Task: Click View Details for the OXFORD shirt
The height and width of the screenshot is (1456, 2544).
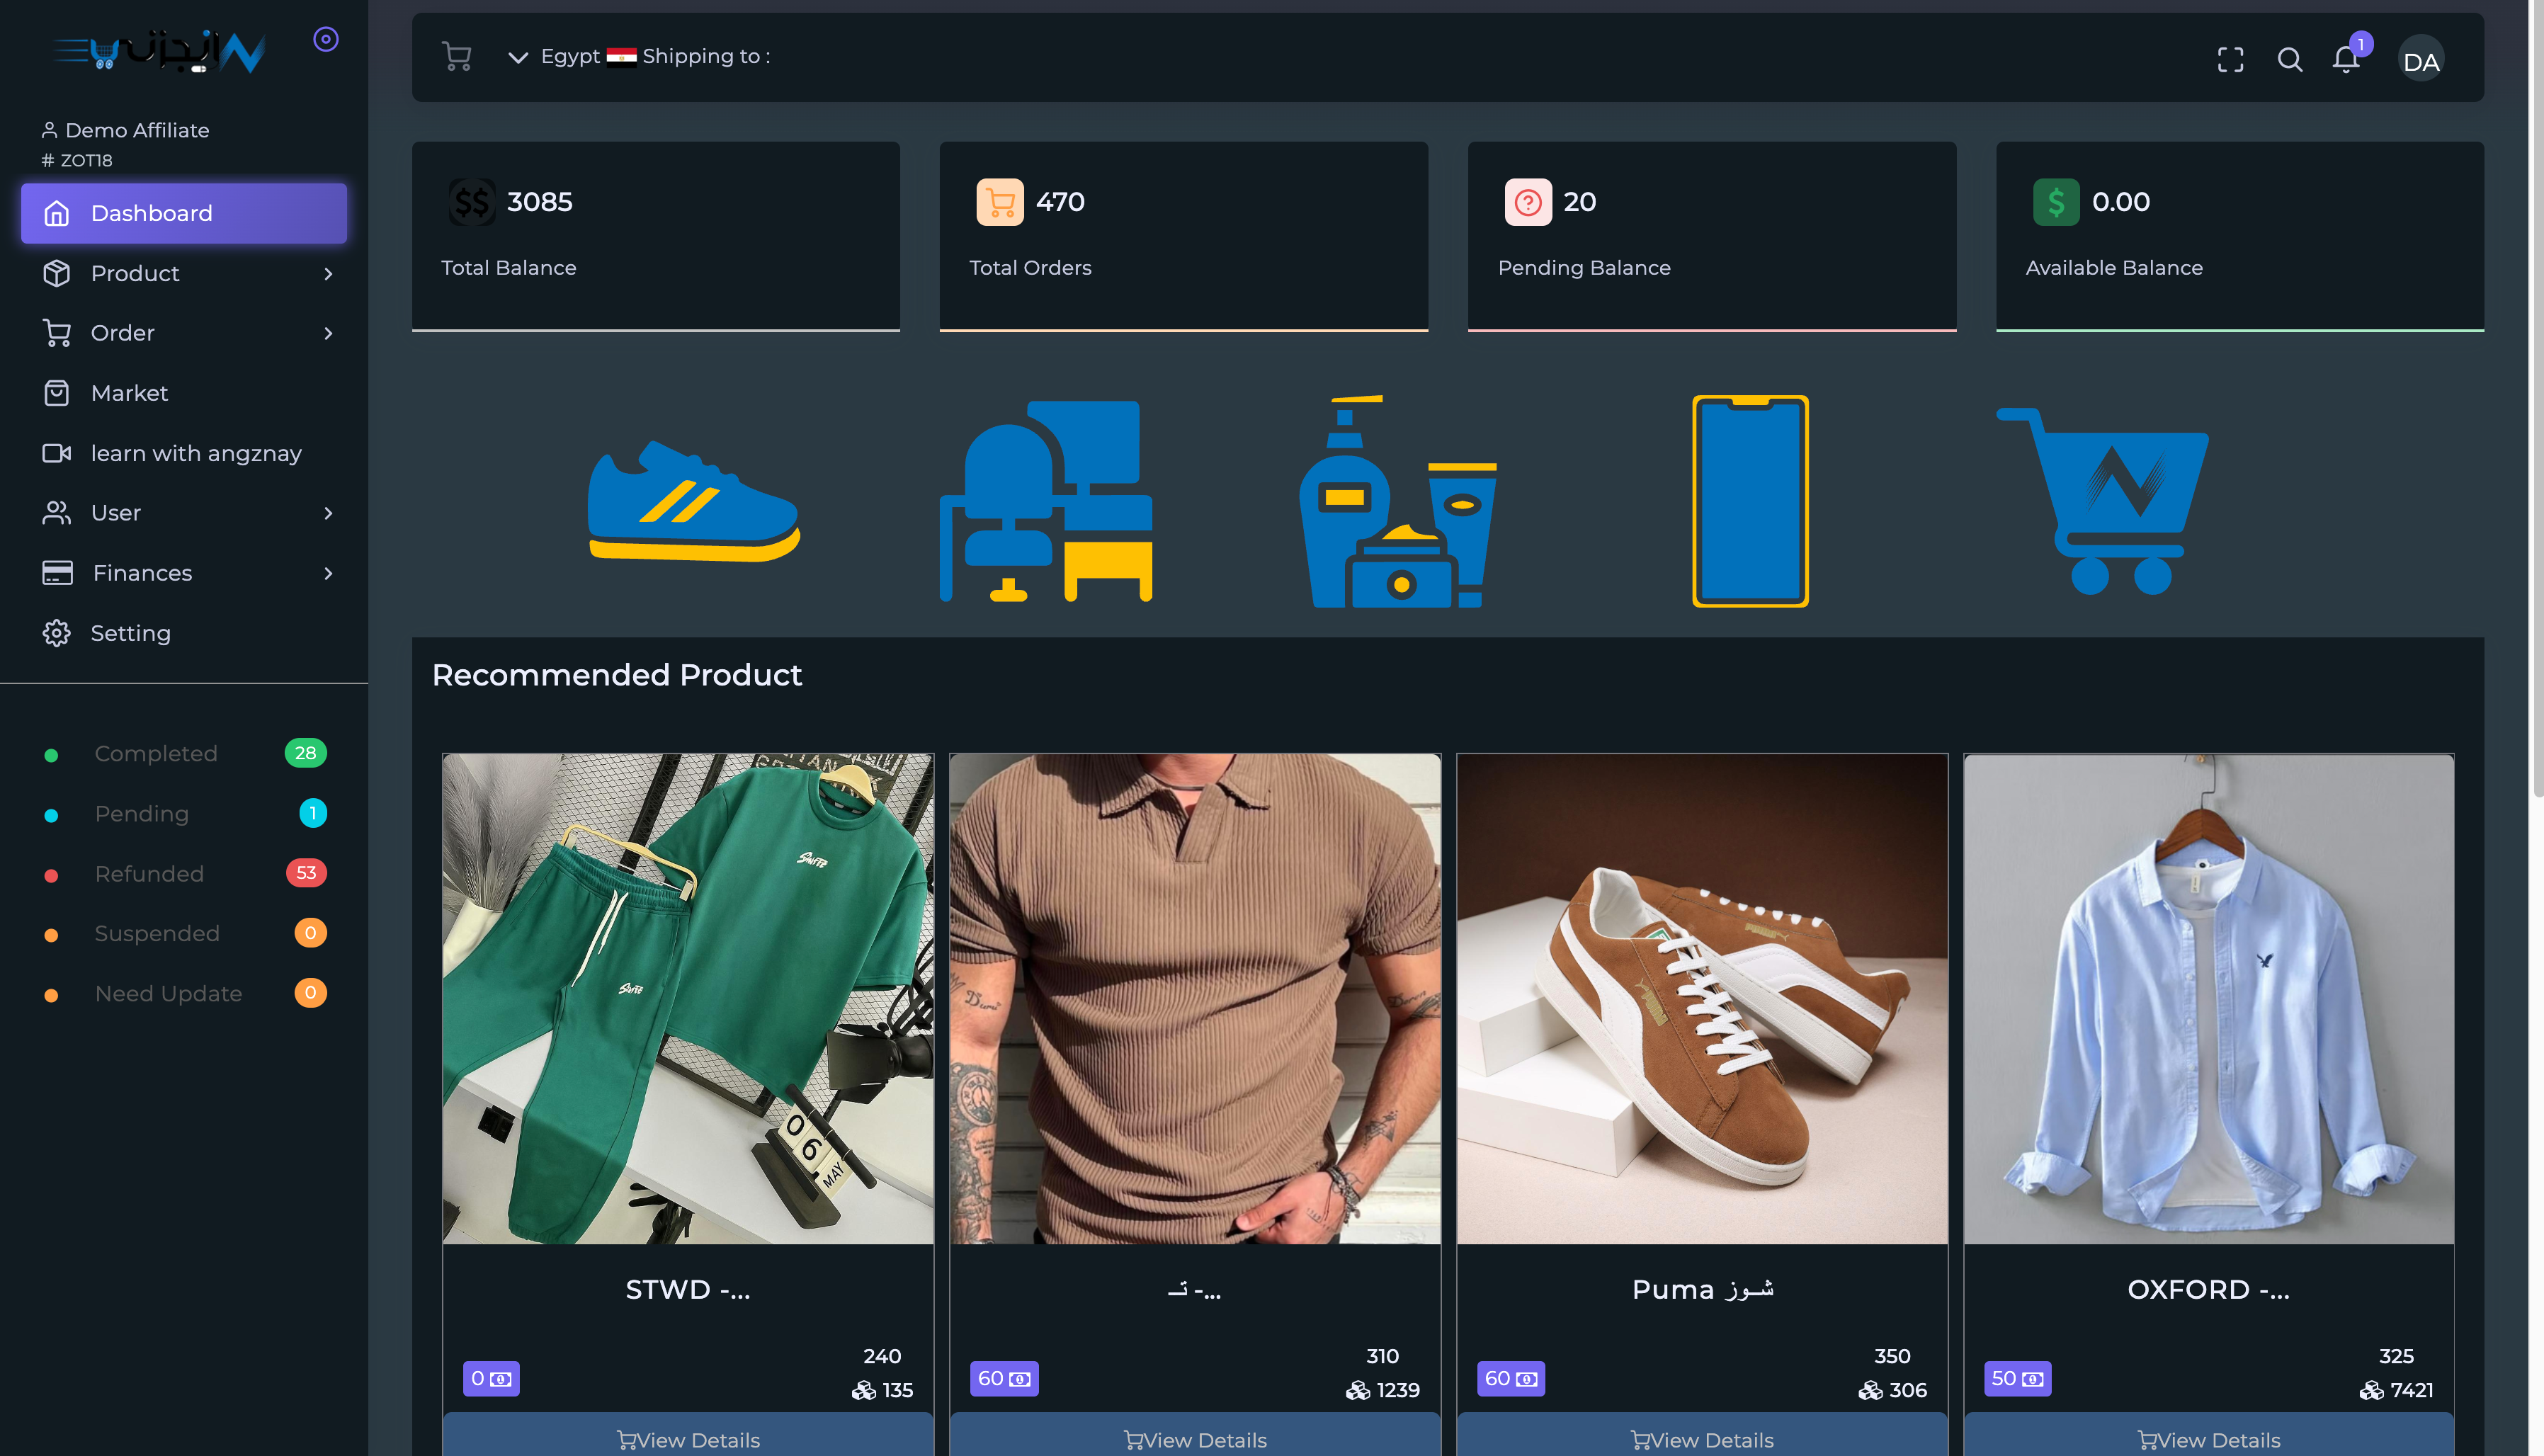Action: [2208, 1439]
